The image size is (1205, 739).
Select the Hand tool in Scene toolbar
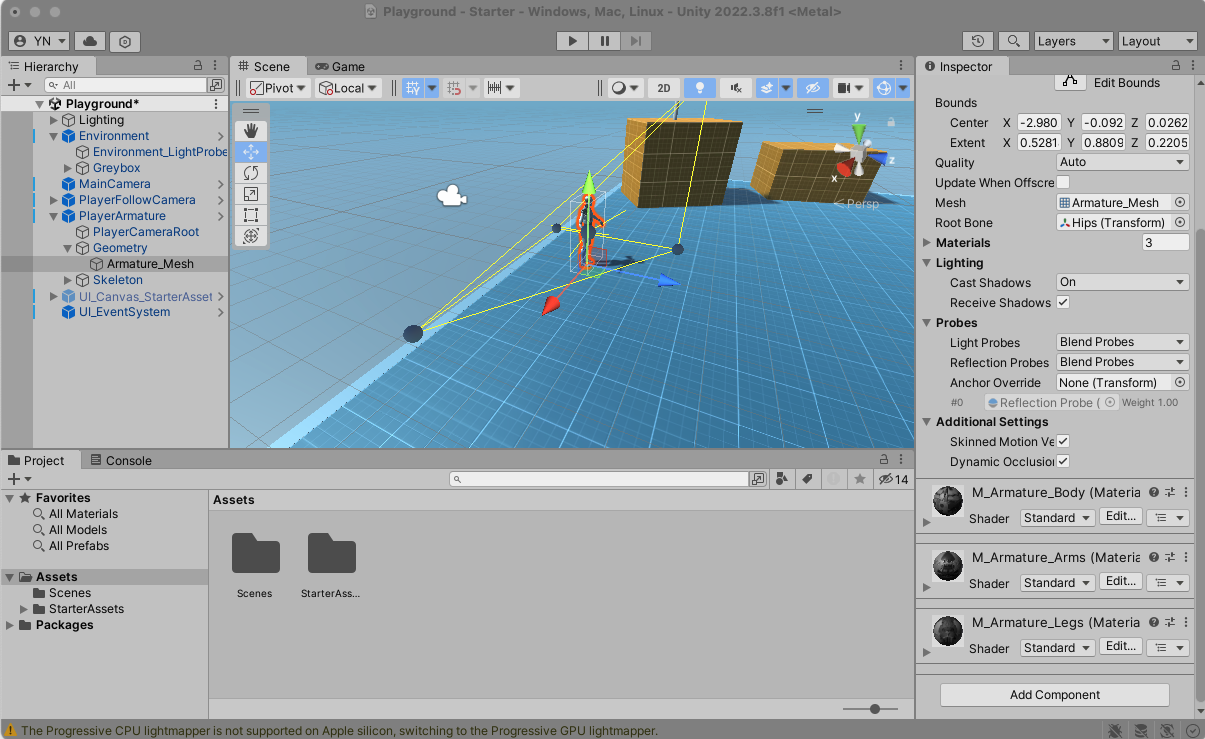[251, 131]
